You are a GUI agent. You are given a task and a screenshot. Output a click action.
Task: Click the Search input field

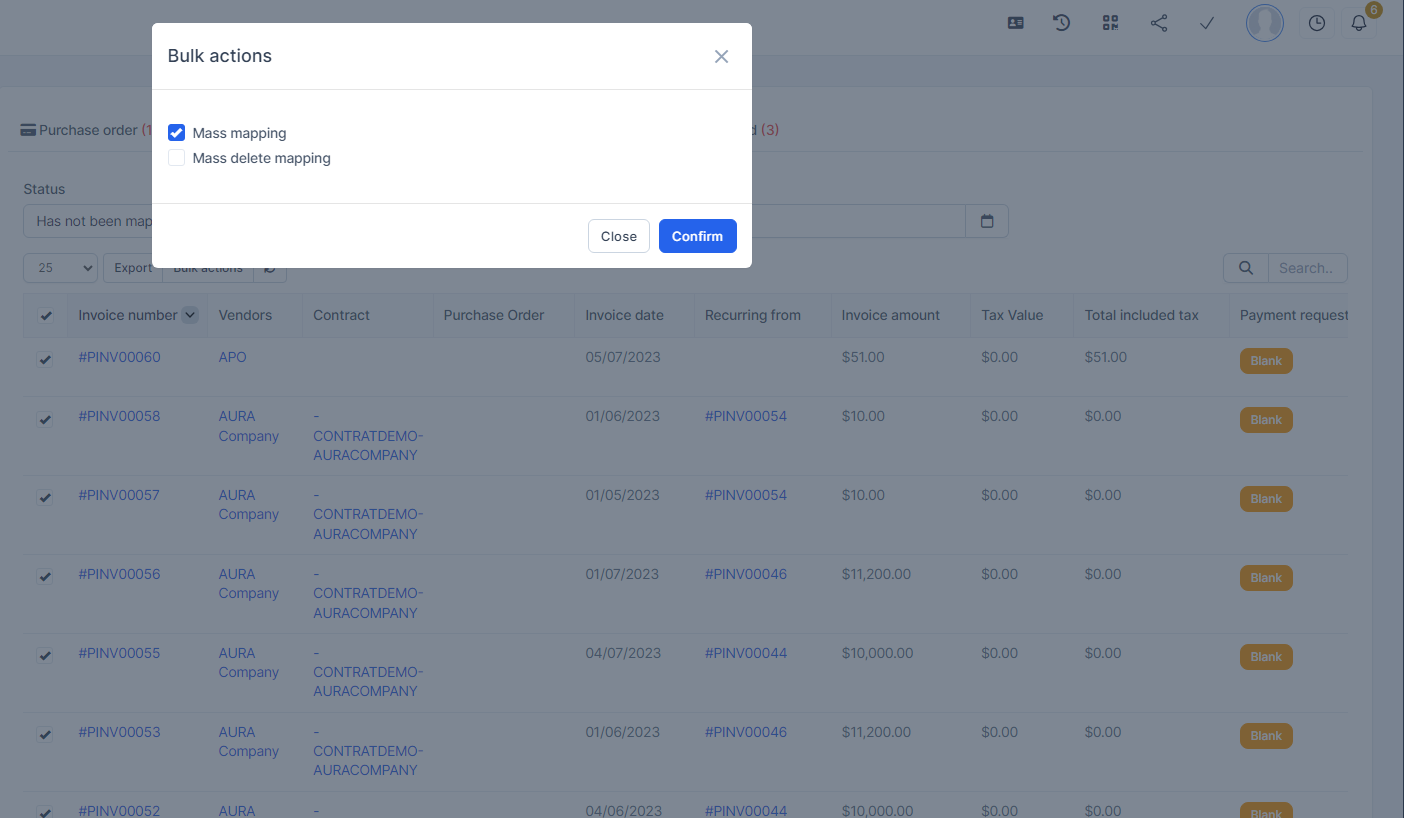pyautogui.click(x=1306, y=268)
